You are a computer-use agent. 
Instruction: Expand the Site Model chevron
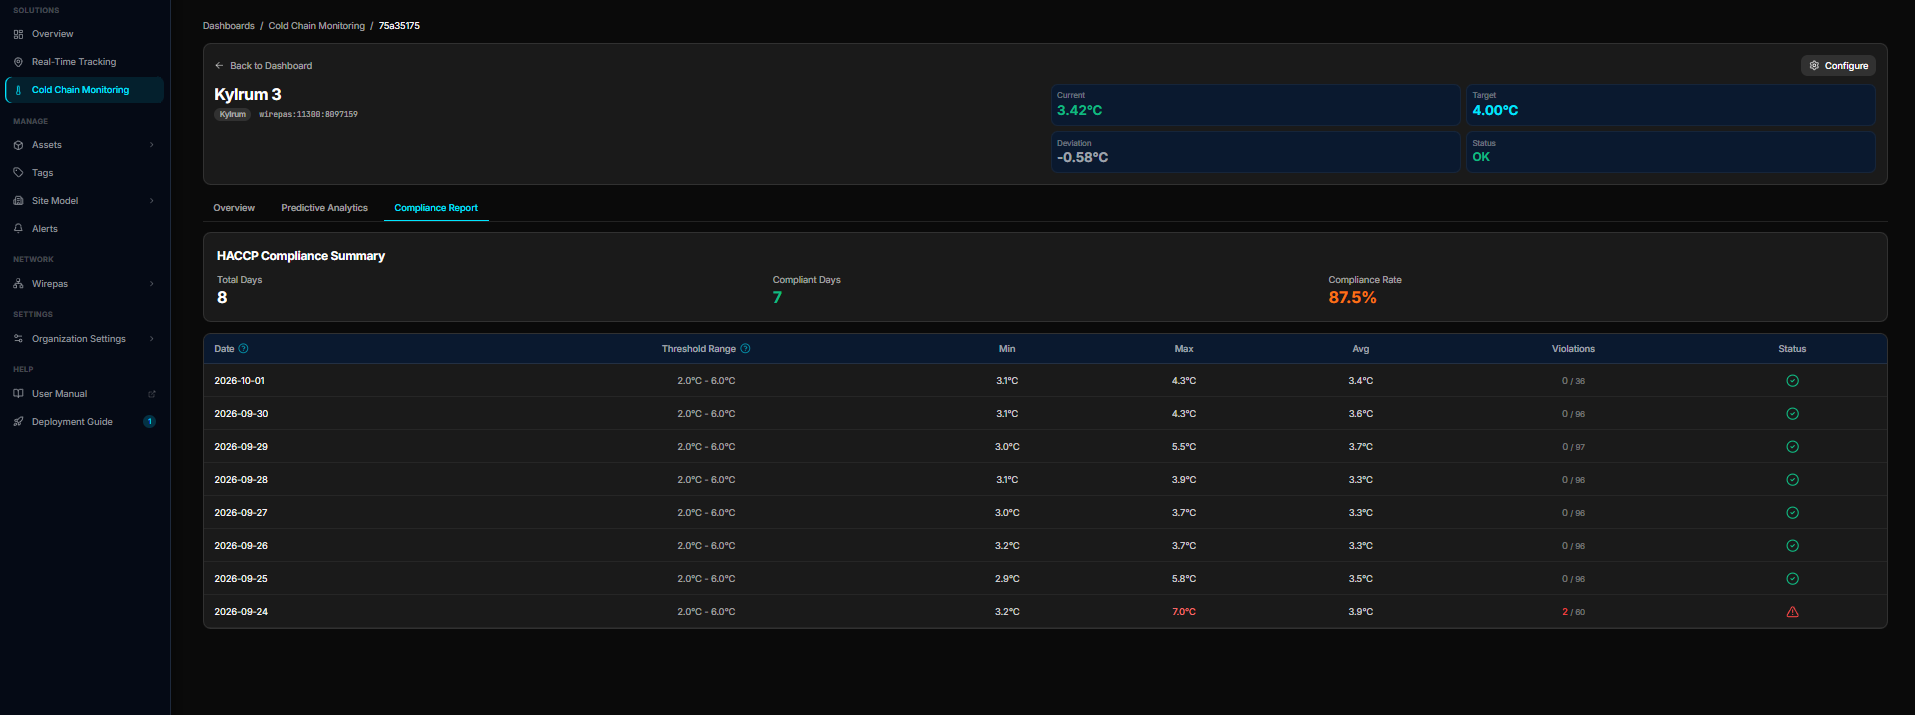click(152, 201)
